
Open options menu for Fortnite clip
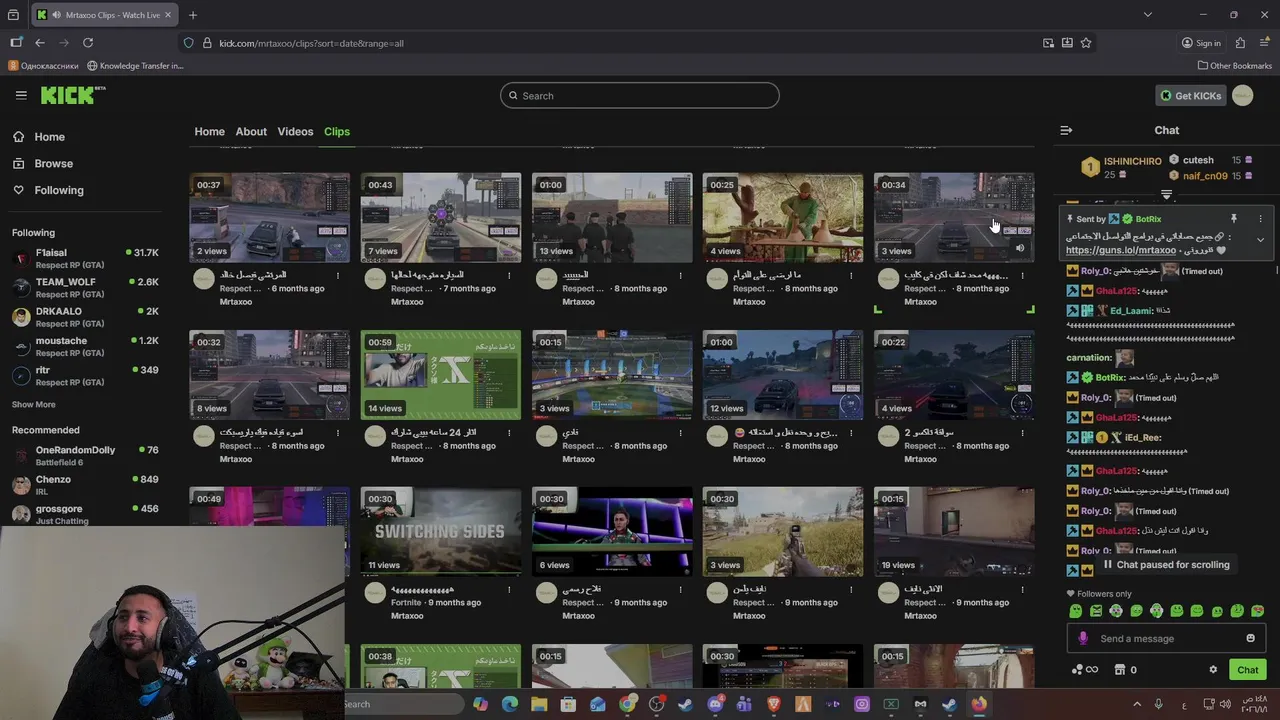pyautogui.click(x=509, y=589)
